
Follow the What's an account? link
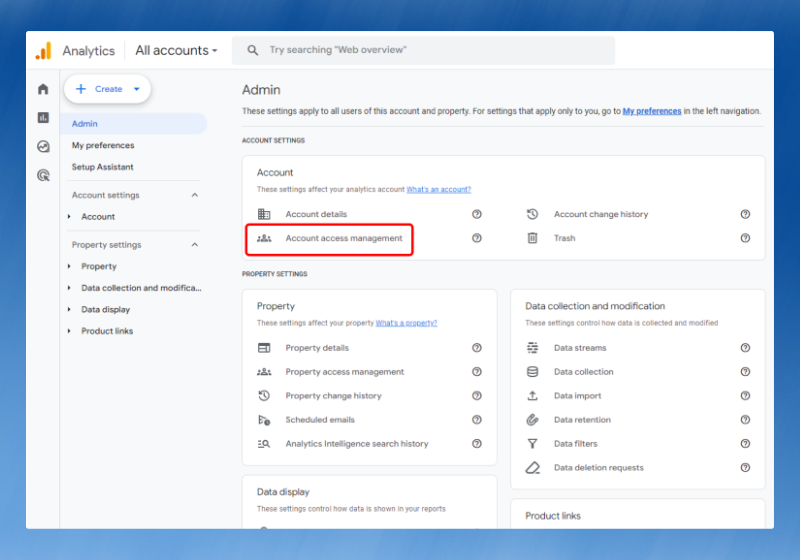point(439,189)
